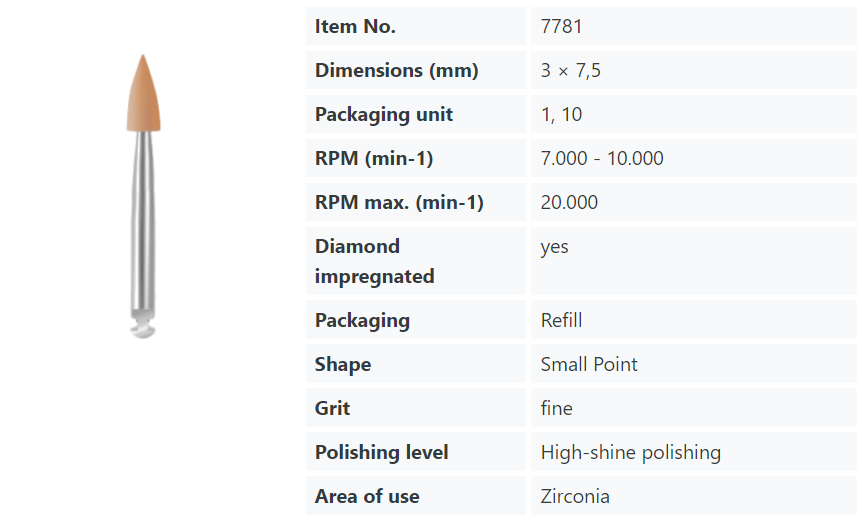Select the 3 × 7,5 dimensions value

[570, 70]
